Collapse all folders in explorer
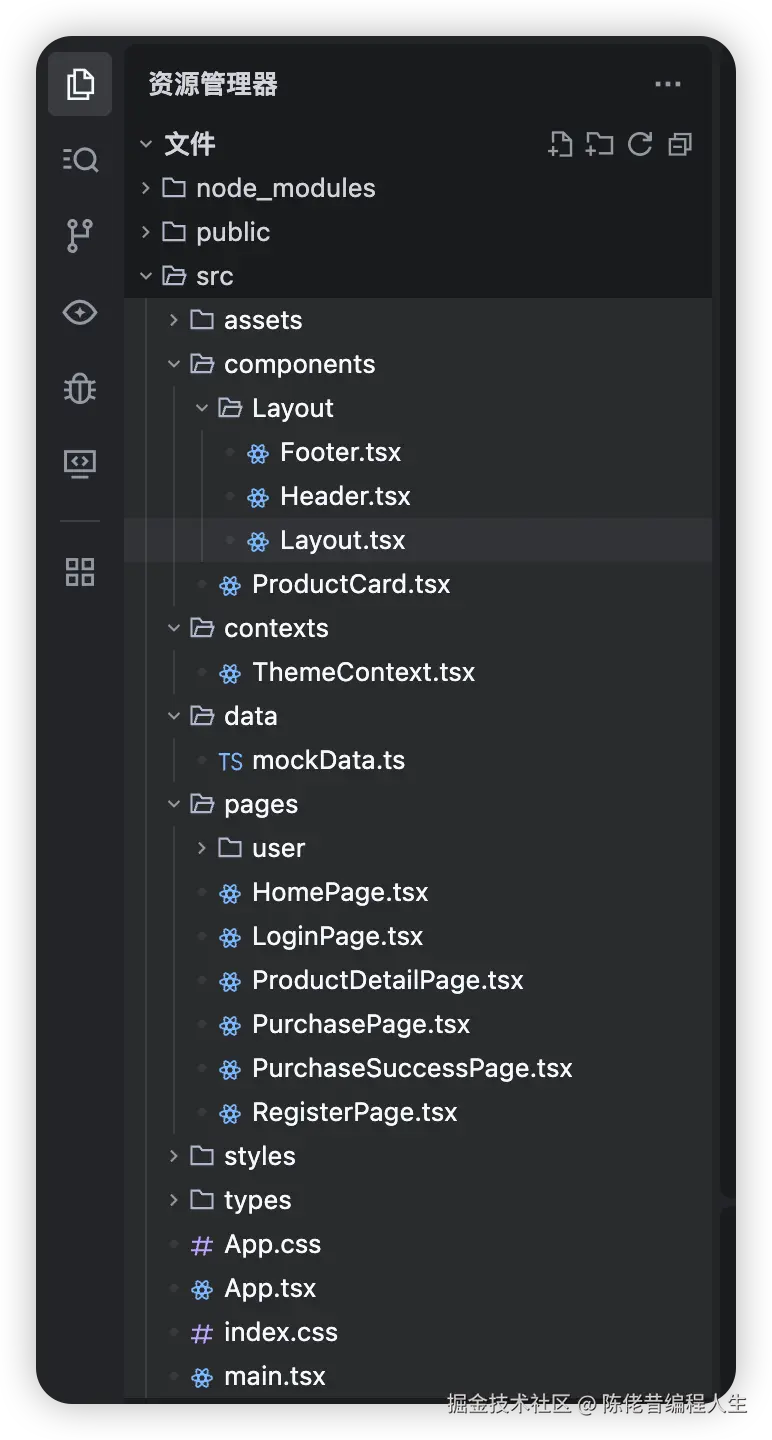The image size is (772, 1440). (x=680, y=144)
